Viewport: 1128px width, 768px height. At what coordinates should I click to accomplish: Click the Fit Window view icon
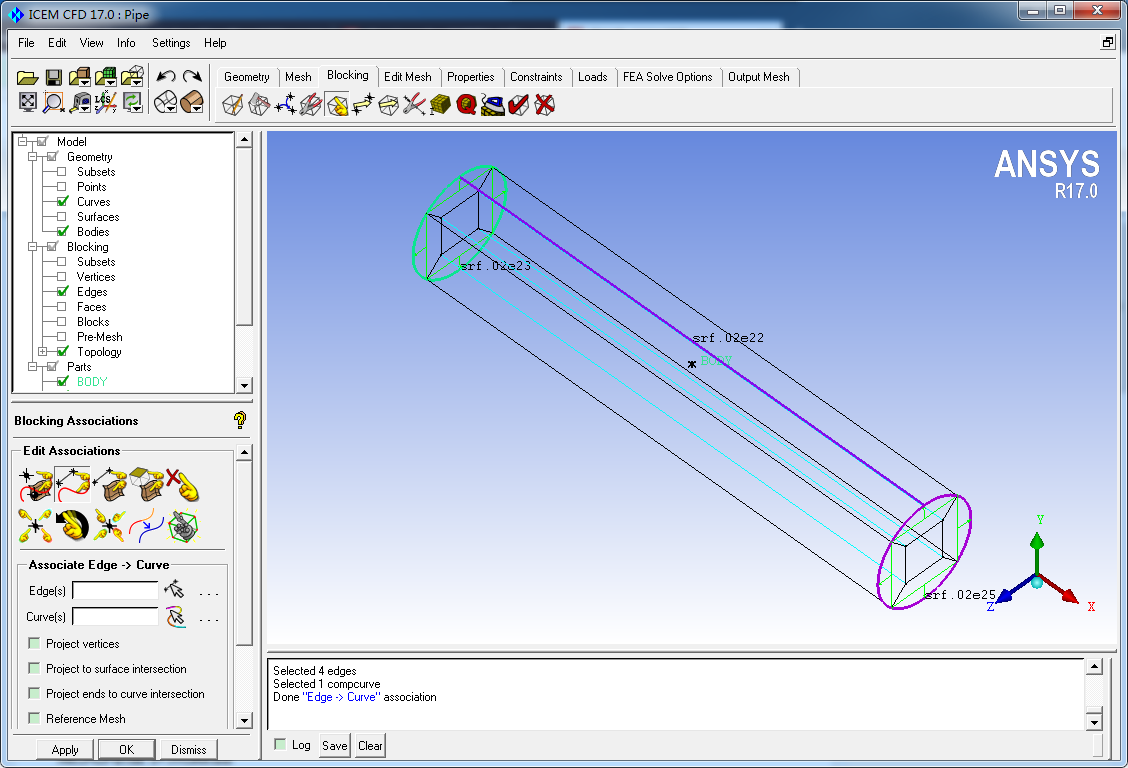pyautogui.click(x=27, y=102)
